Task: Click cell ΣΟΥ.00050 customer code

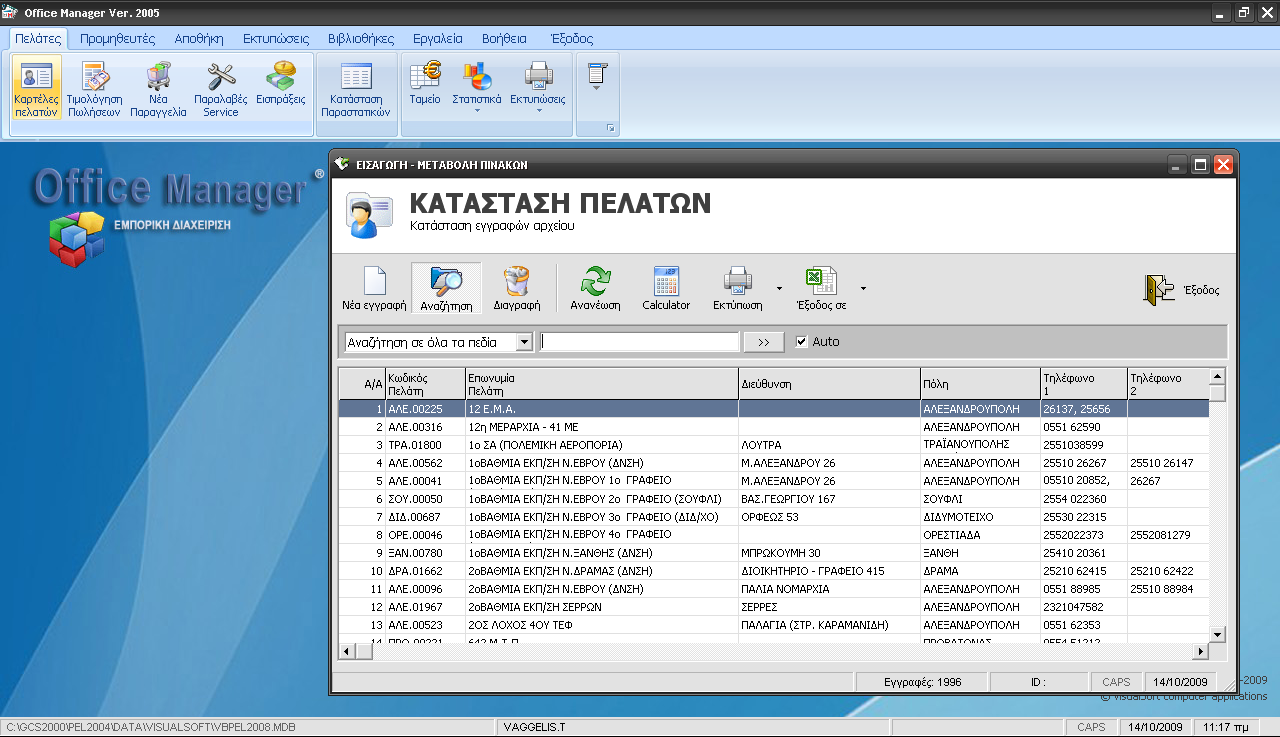Action: [425, 499]
